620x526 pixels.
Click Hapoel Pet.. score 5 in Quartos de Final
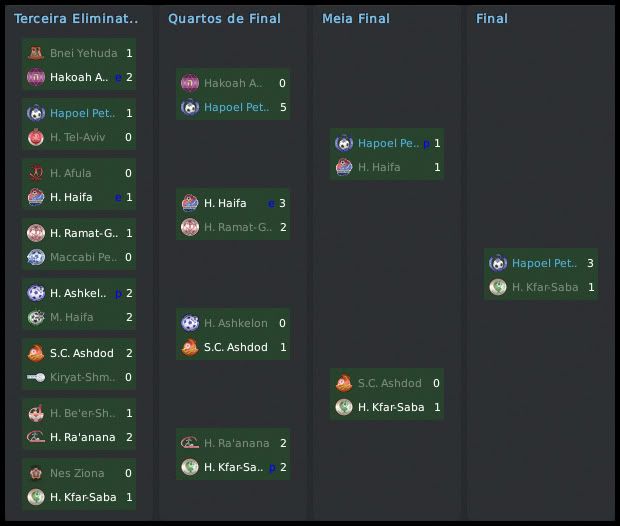pos(283,107)
